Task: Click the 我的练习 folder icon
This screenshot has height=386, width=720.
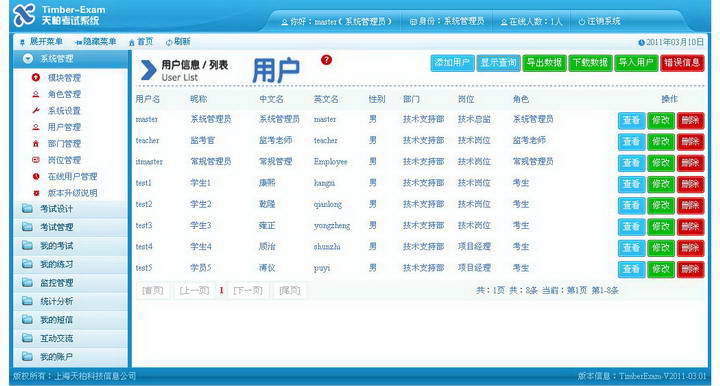Action: (x=28, y=264)
